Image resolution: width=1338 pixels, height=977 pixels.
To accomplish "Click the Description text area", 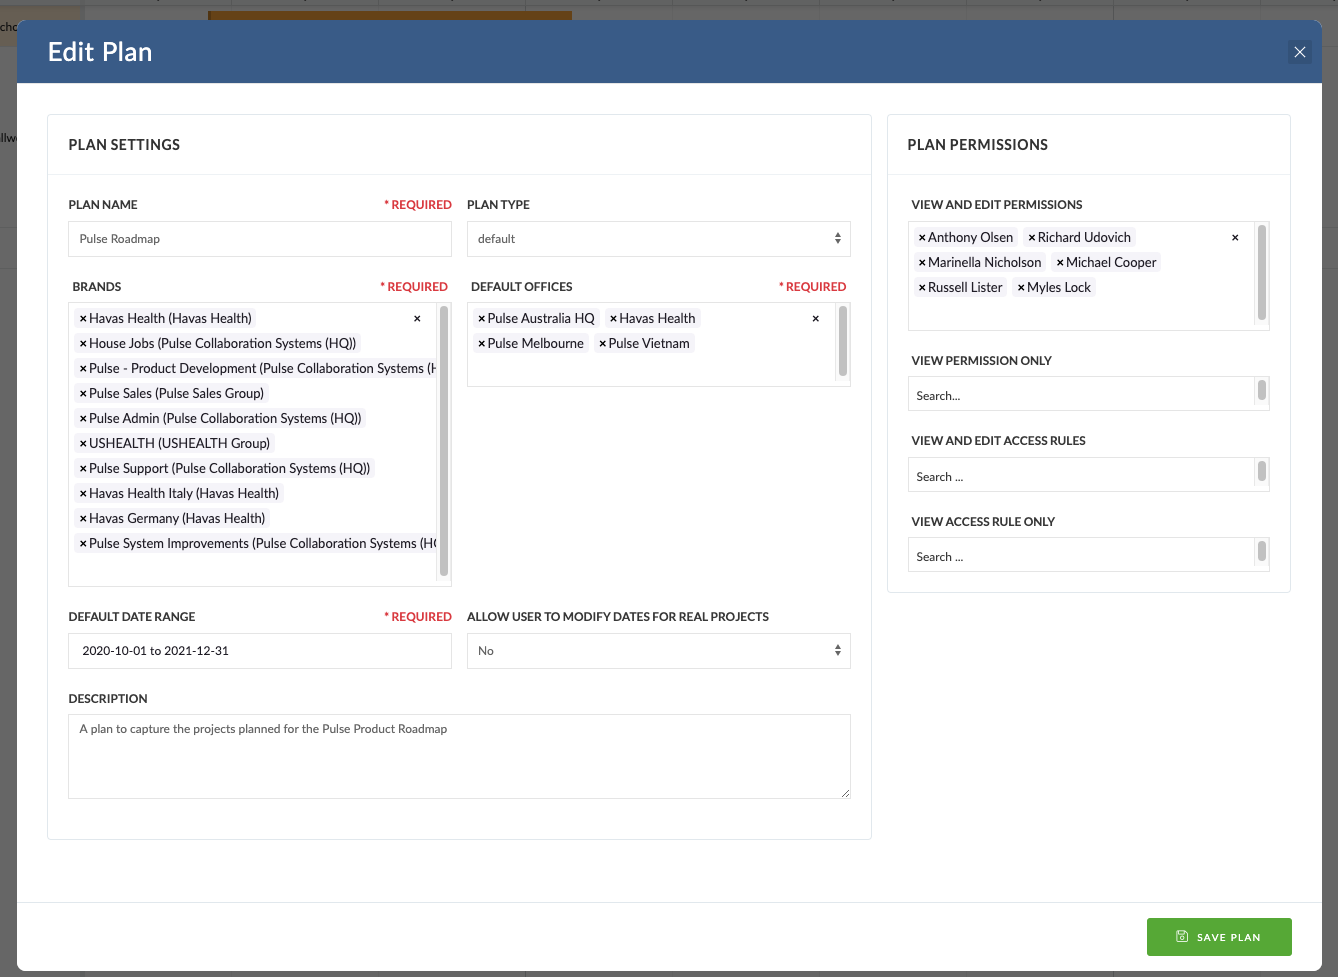I will (459, 756).
